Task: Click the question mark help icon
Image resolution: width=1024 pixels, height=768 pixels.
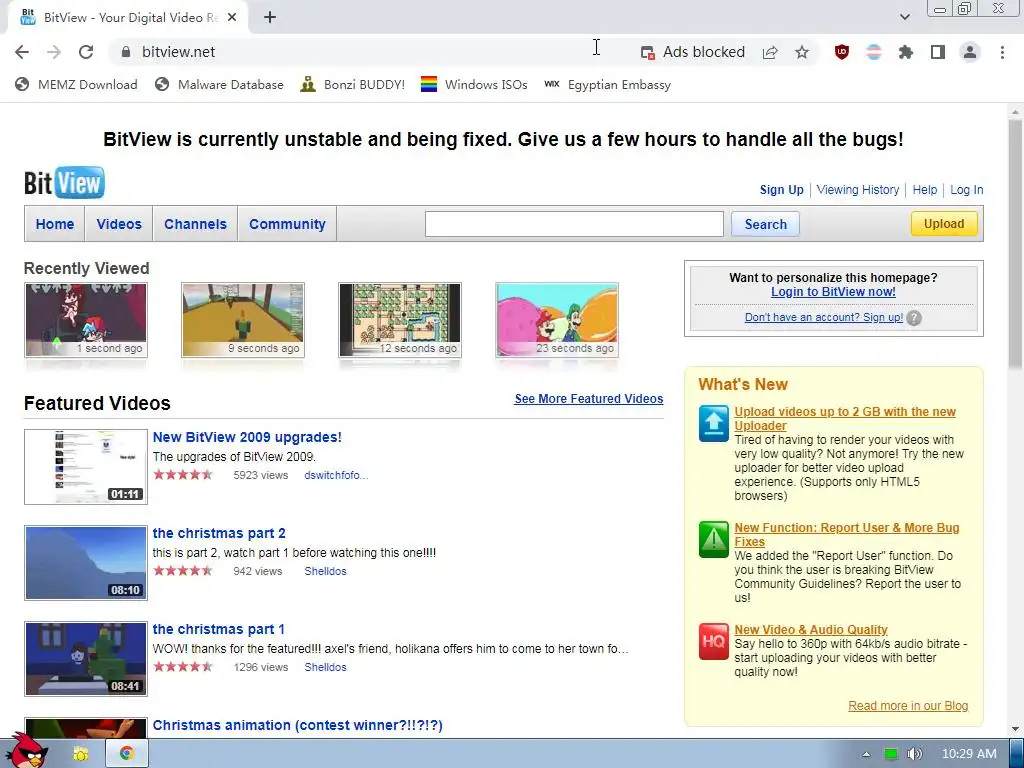Action: click(914, 318)
